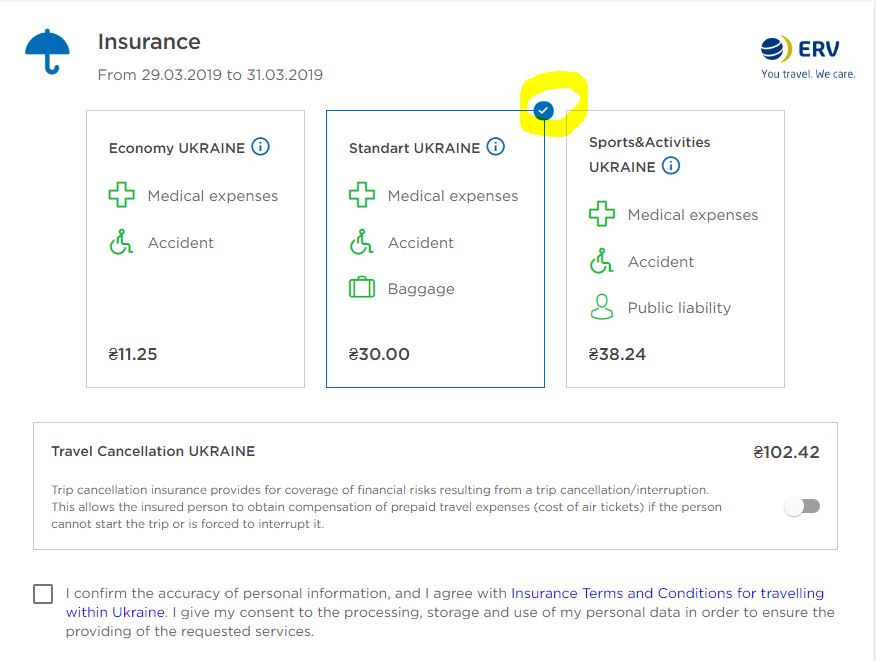Enable the Travel Cancellation UKRAINE toggle
Image resolution: width=876 pixels, height=661 pixels.
[x=802, y=506]
